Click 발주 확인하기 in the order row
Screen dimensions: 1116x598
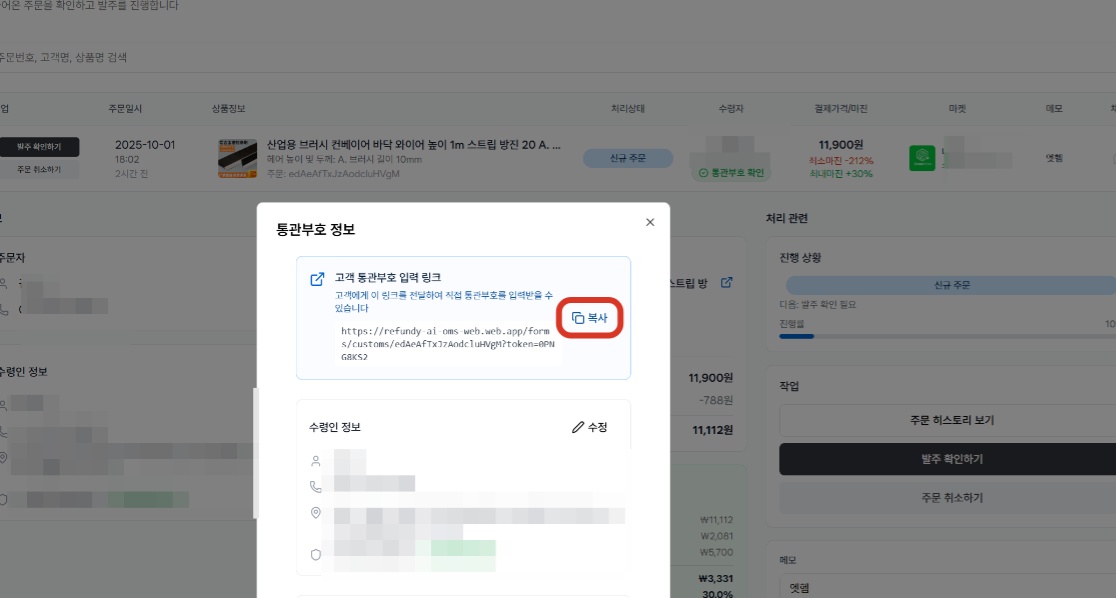tap(39, 147)
